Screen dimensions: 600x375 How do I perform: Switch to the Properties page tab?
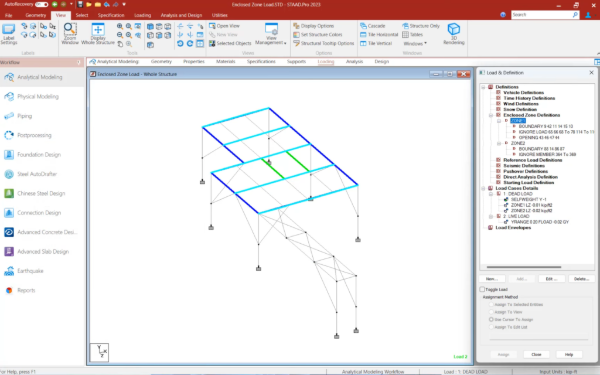click(194, 62)
